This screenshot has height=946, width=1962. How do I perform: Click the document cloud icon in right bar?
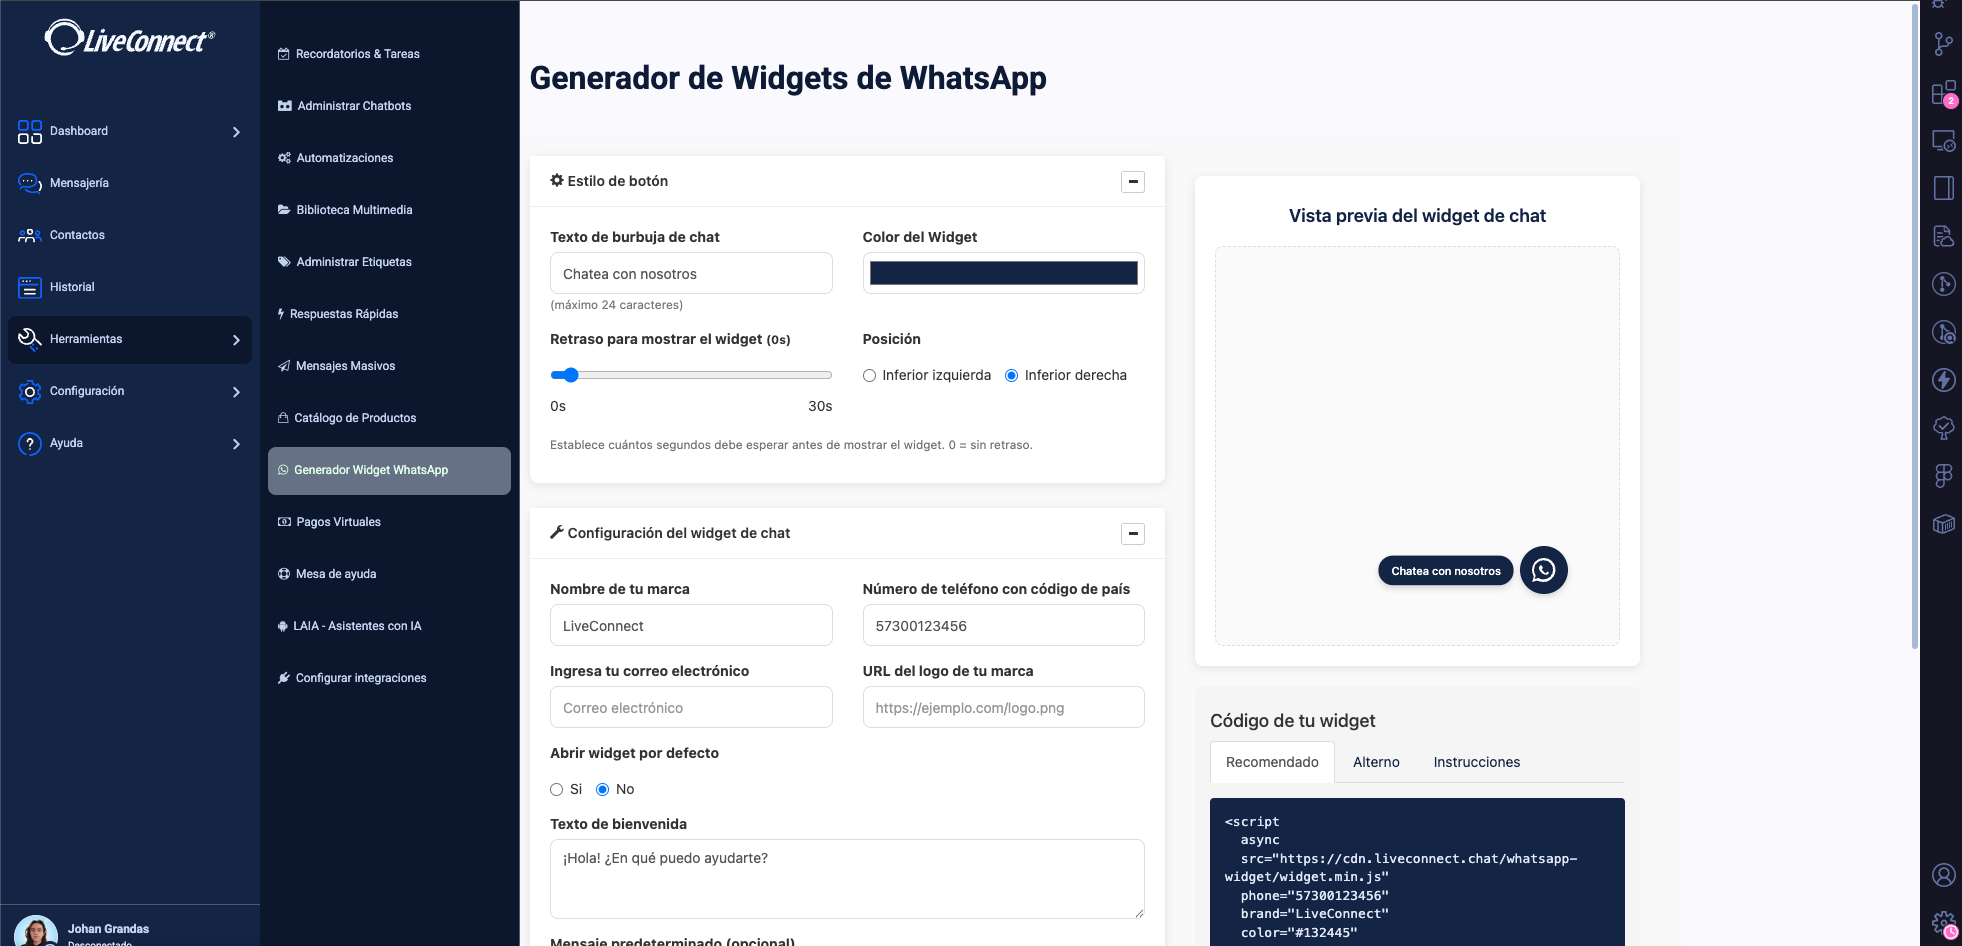[1943, 236]
